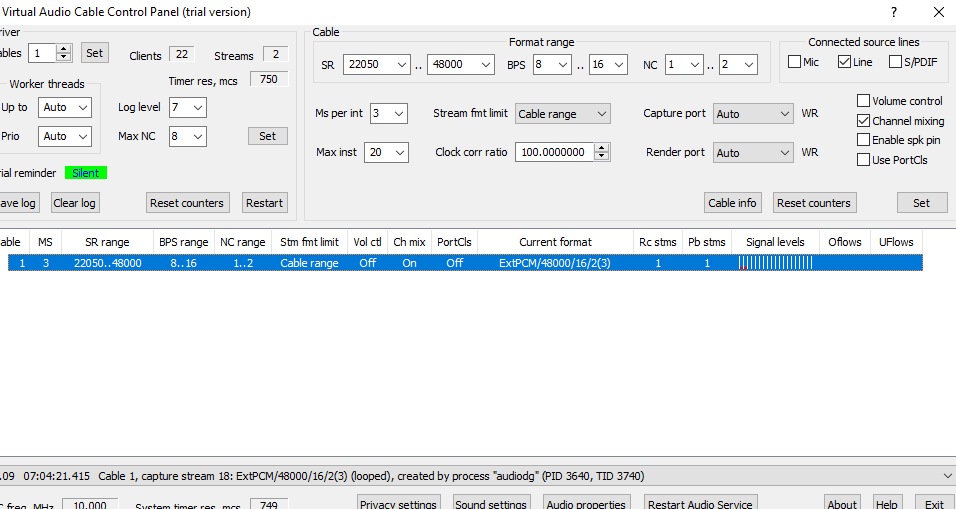Click the Timer res value 750

tap(268, 79)
